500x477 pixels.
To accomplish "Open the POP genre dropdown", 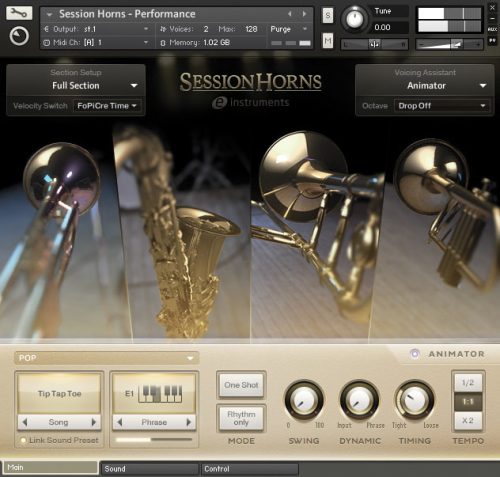I will (106, 358).
